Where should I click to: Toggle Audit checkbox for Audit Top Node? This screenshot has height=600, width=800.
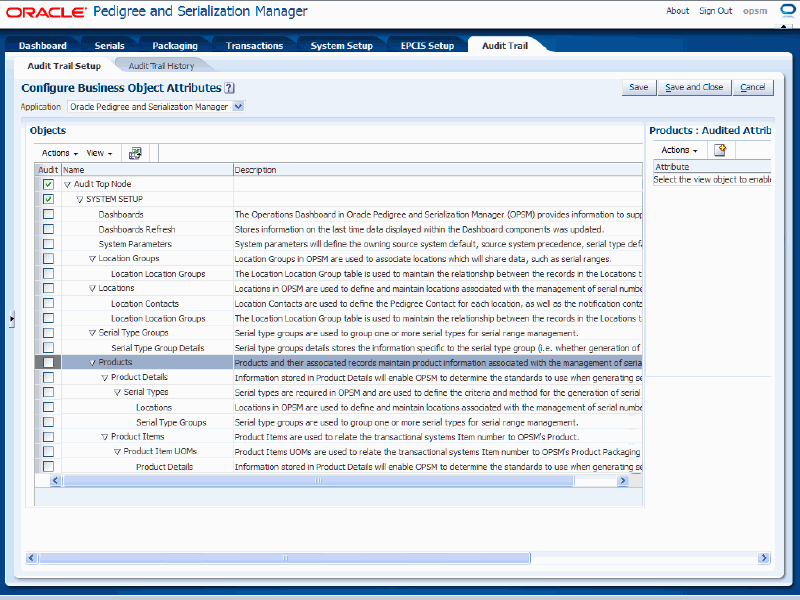(x=48, y=184)
